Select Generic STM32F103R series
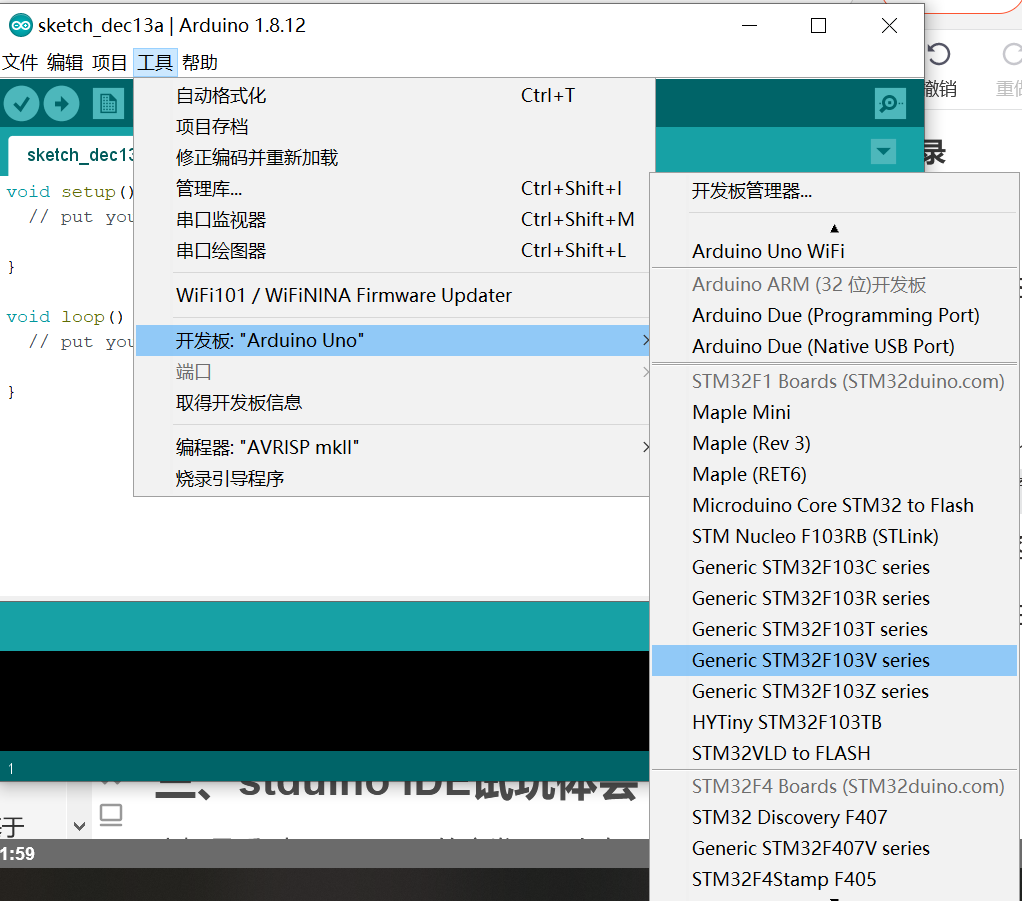The width and height of the screenshot is (1022, 901). tap(834, 598)
